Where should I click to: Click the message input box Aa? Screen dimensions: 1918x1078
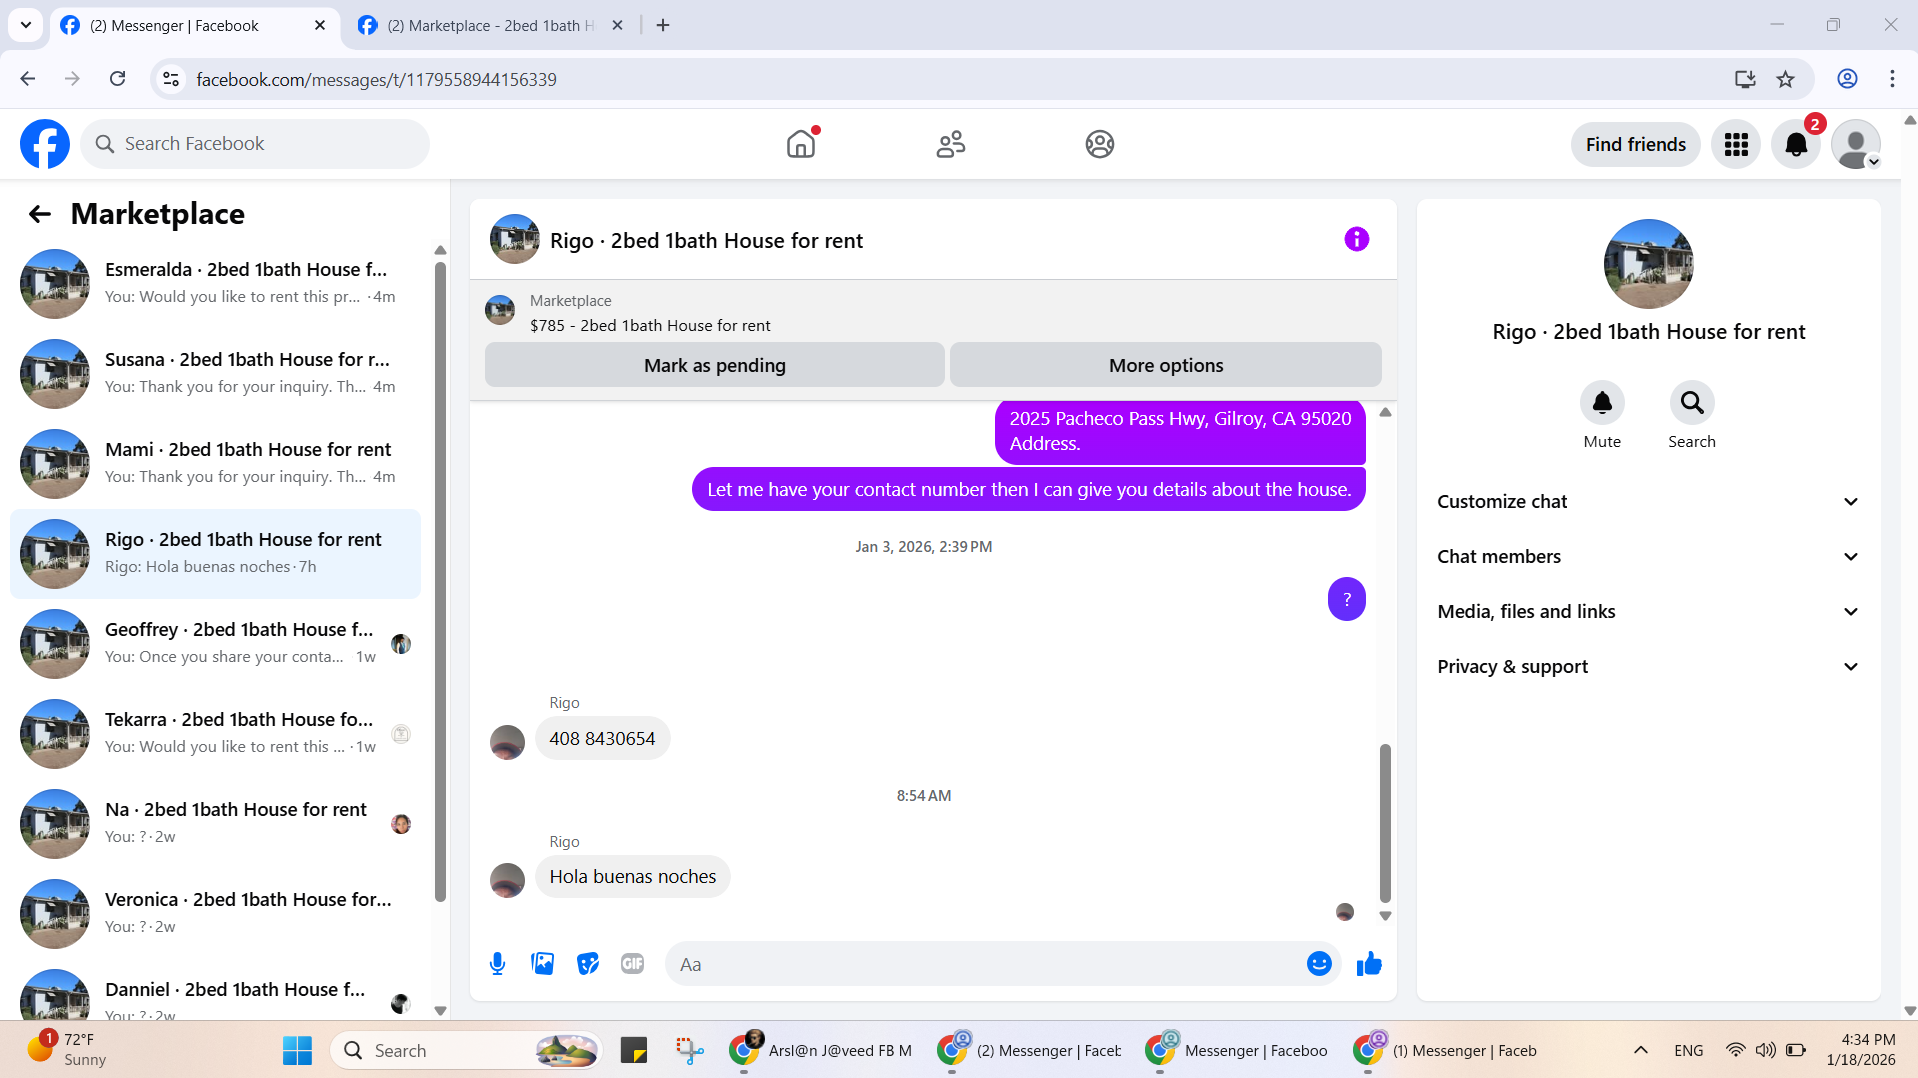coord(985,964)
